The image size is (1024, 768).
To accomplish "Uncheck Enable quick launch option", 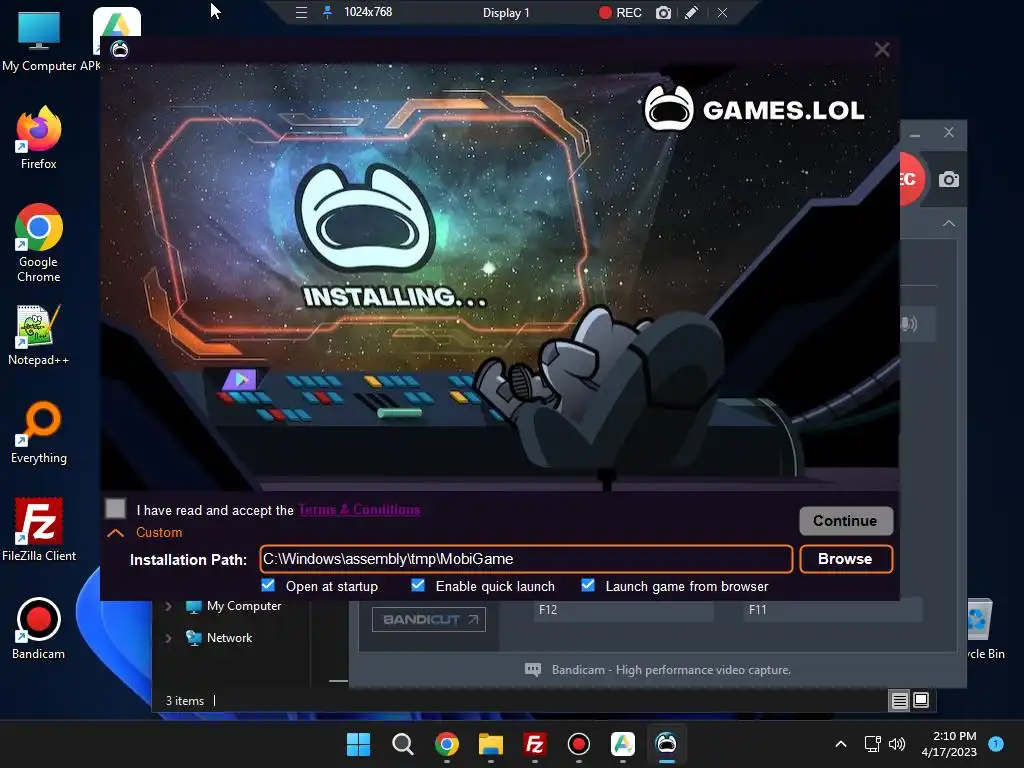I will click(x=418, y=585).
